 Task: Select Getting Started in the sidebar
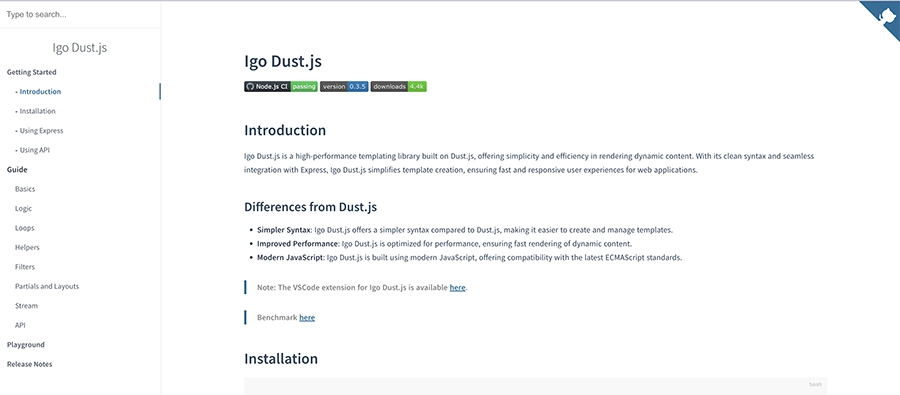point(32,72)
